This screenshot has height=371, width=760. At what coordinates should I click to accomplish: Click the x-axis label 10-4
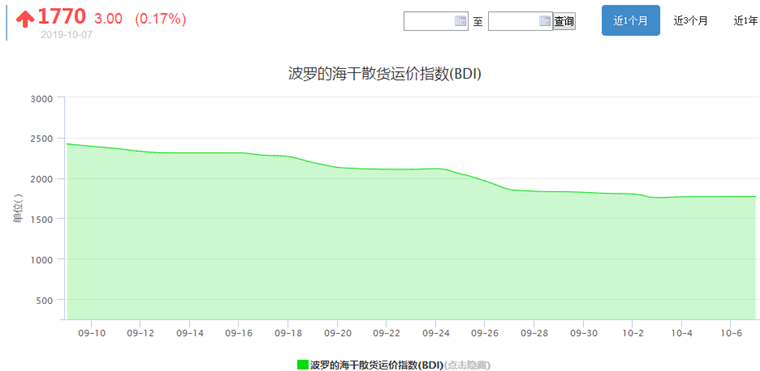click(x=681, y=333)
